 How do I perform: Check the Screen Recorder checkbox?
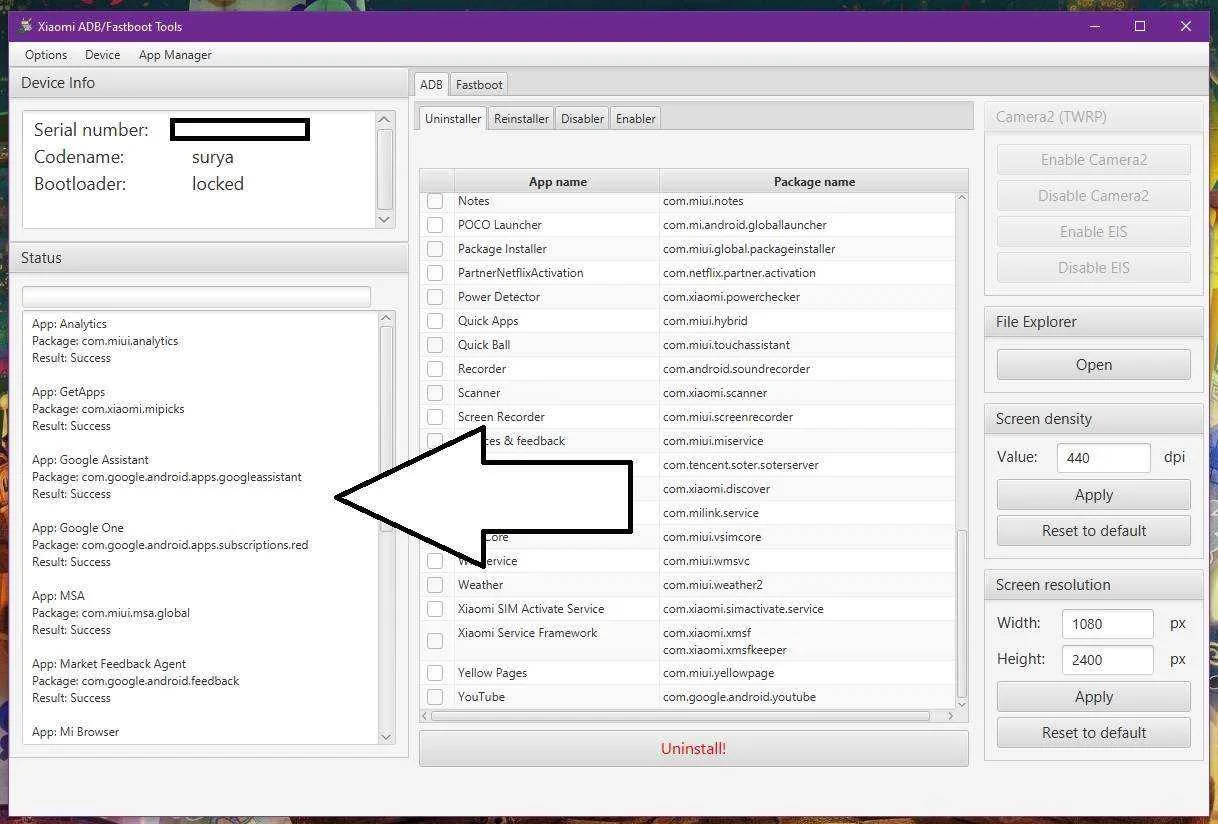click(435, 417)
